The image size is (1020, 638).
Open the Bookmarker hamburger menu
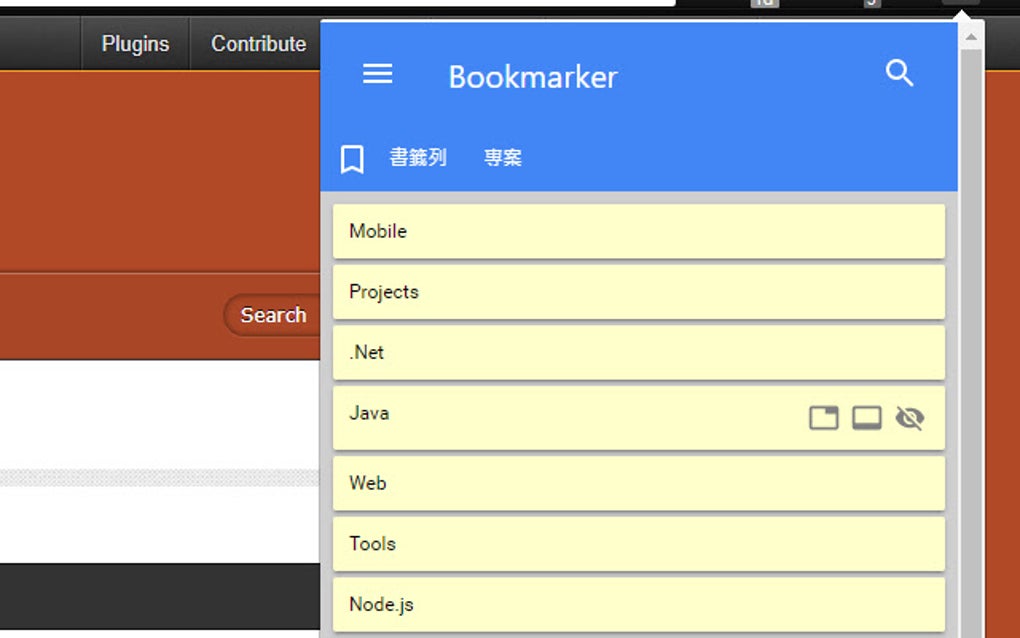(x=377, y=73)
